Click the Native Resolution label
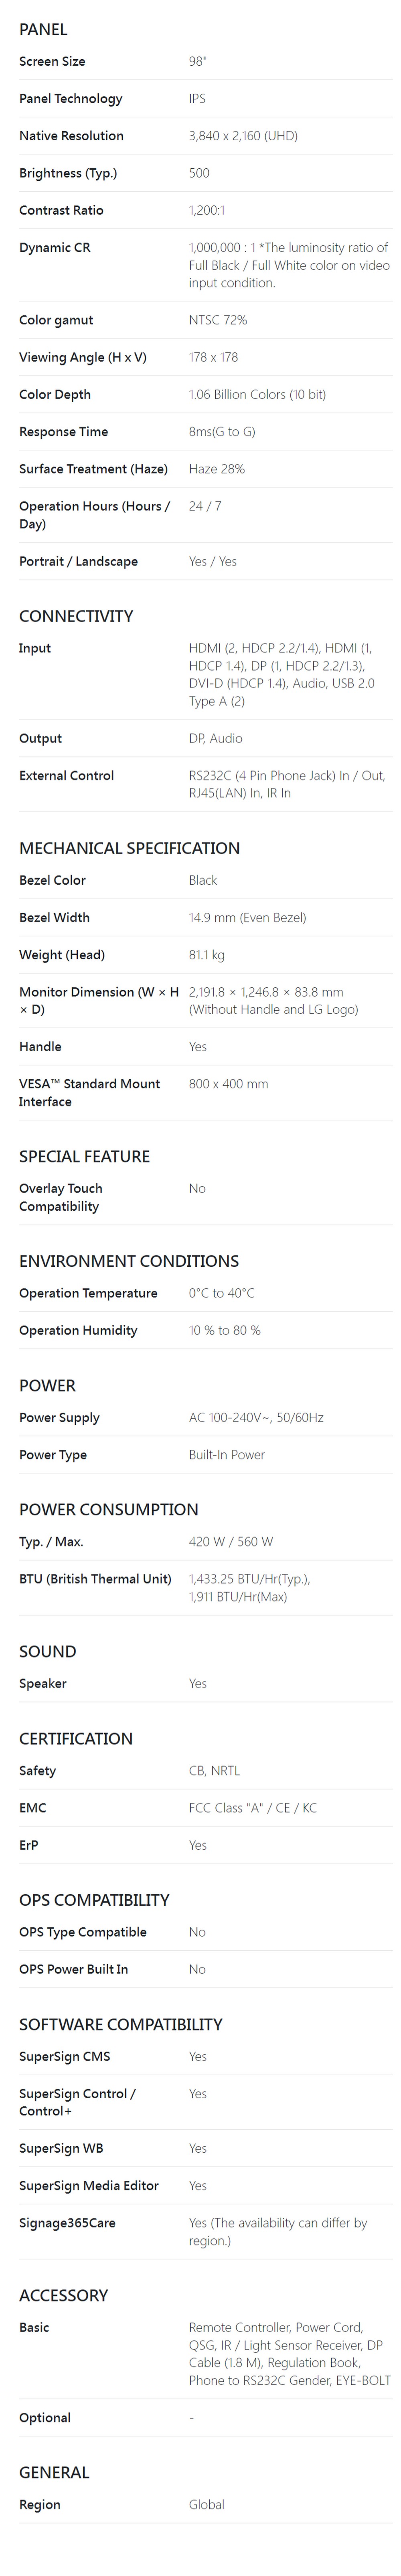The image size is (401, 2576). tap(71, 135)
